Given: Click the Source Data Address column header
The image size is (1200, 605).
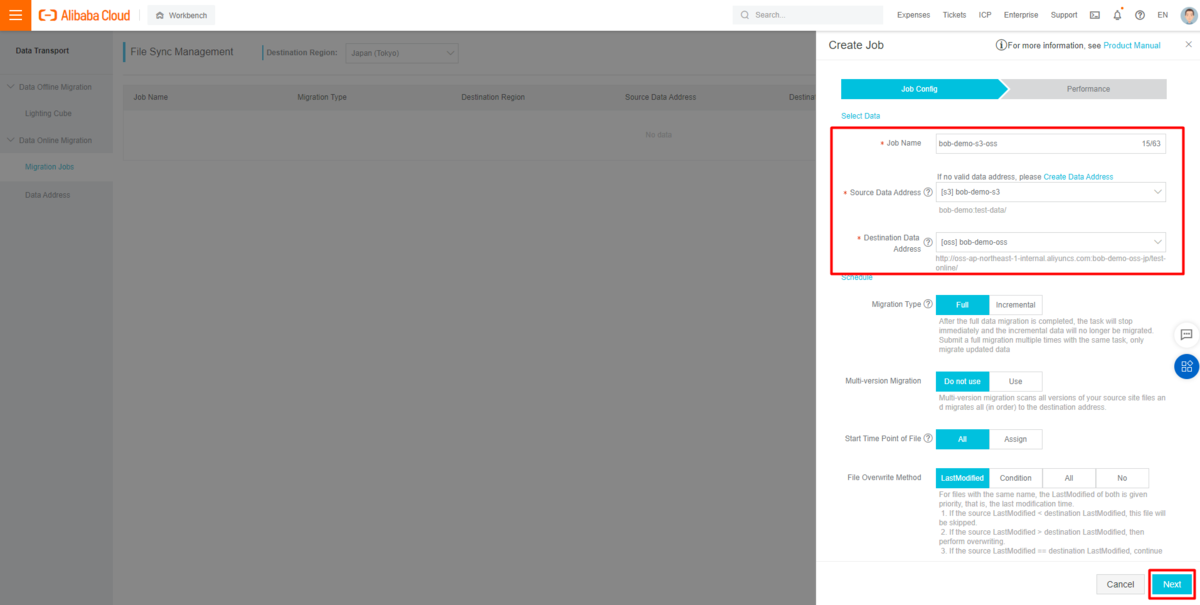Looking at the screenshot, I should (660, 97).
